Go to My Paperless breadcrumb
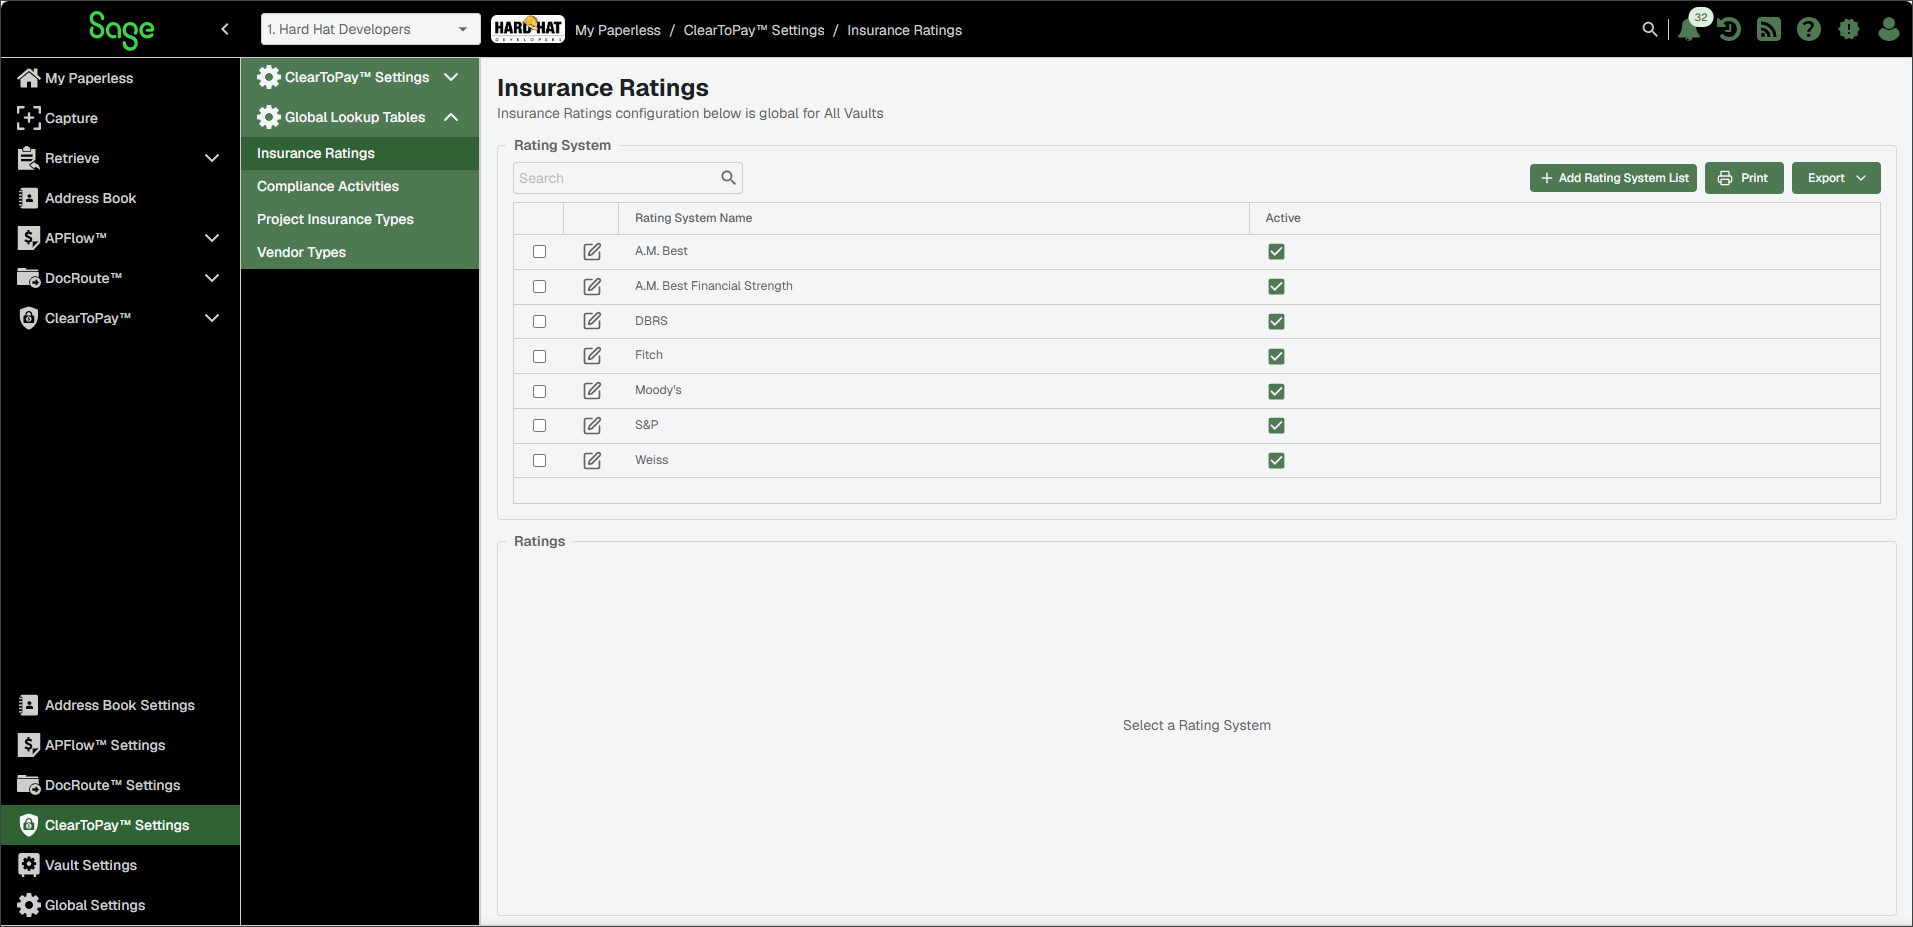This screenshot has height=927, width=1913. [618, 30]
